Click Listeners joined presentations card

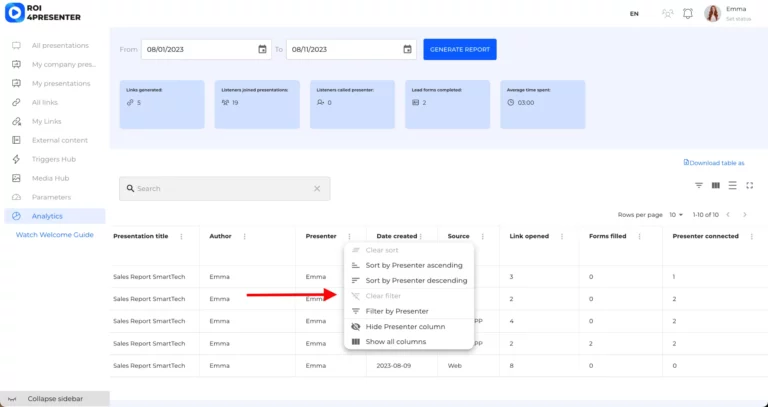(257, 104)
